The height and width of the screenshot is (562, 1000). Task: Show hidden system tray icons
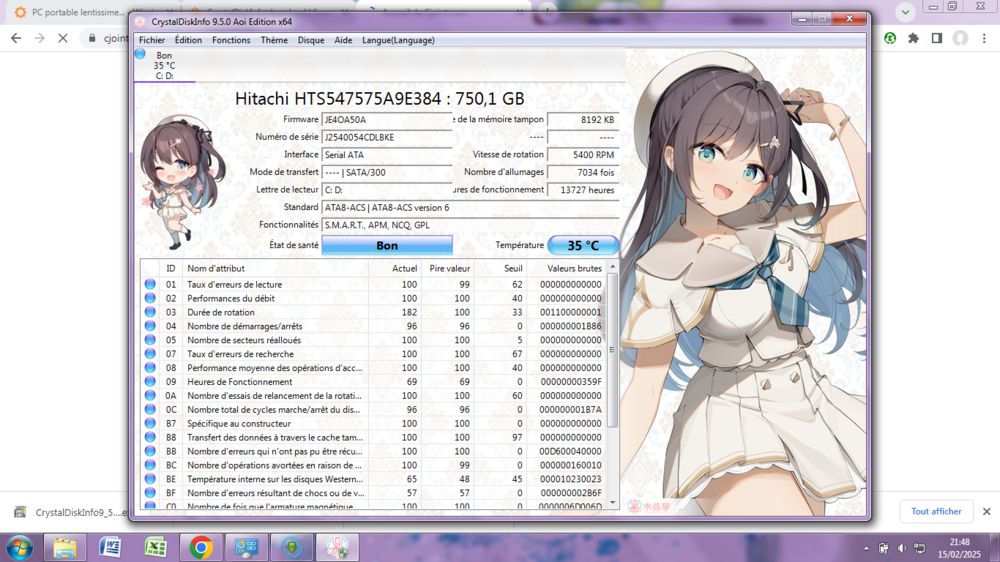coord(866,548)
